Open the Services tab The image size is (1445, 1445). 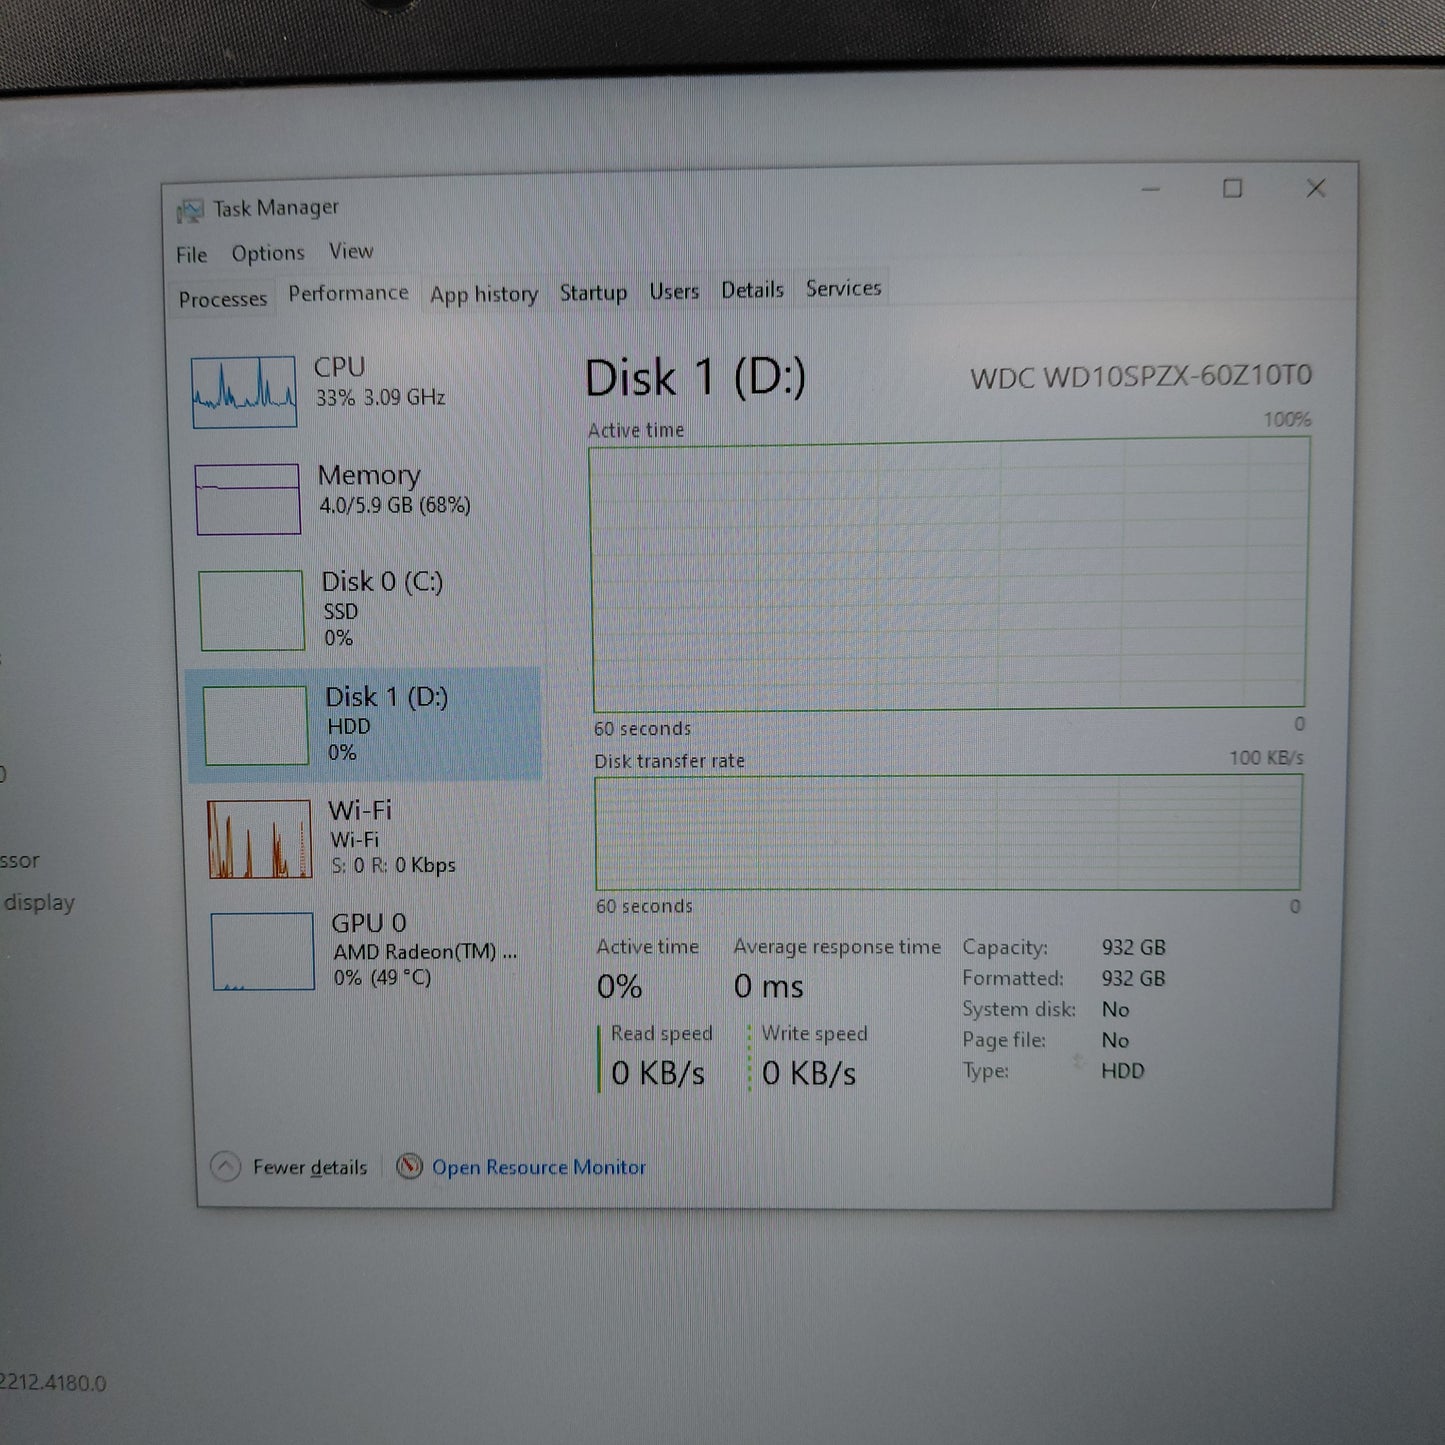843,288
